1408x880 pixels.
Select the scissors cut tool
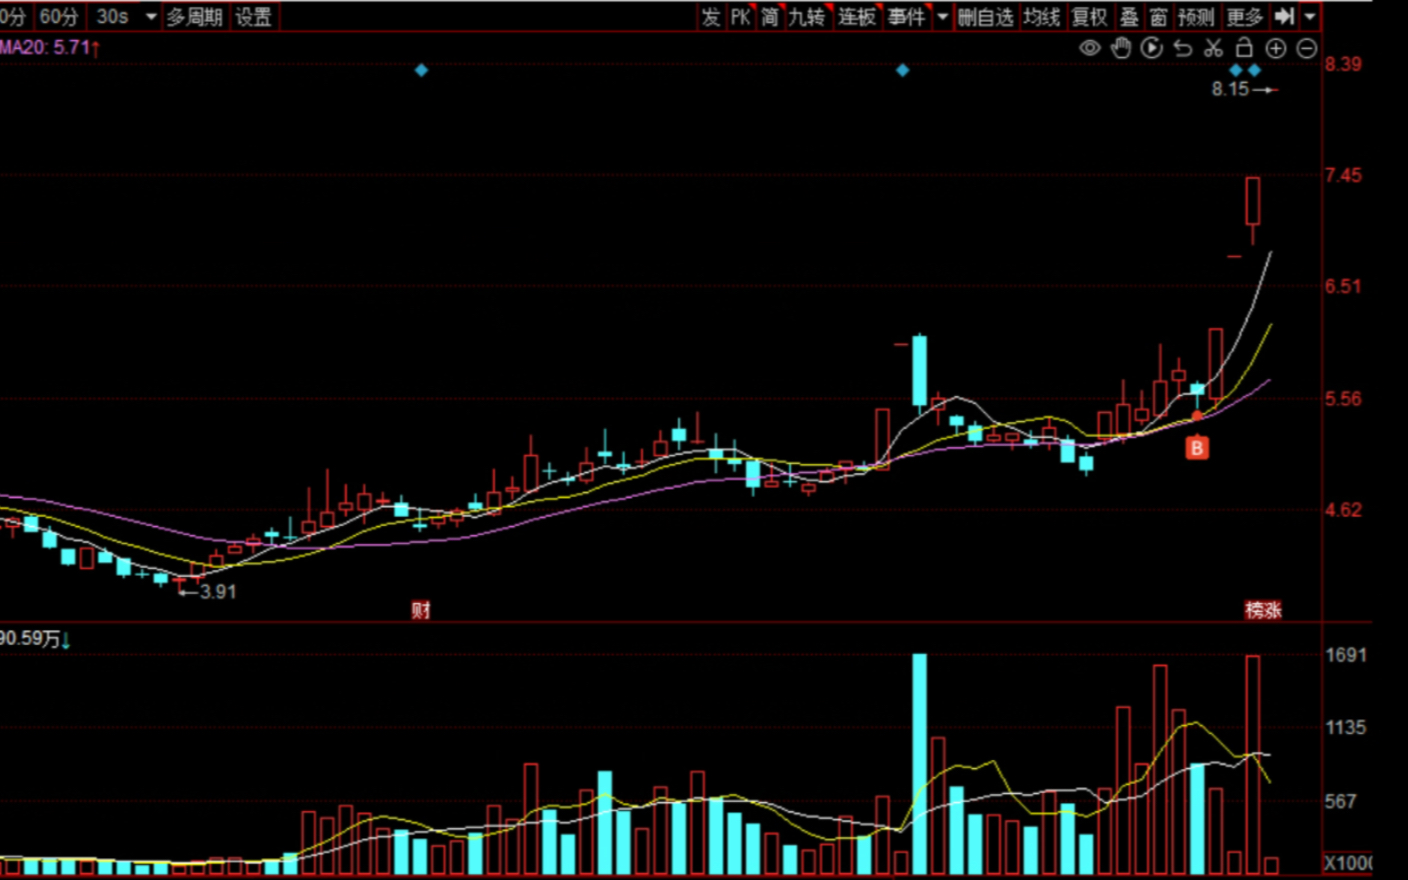1214,48
